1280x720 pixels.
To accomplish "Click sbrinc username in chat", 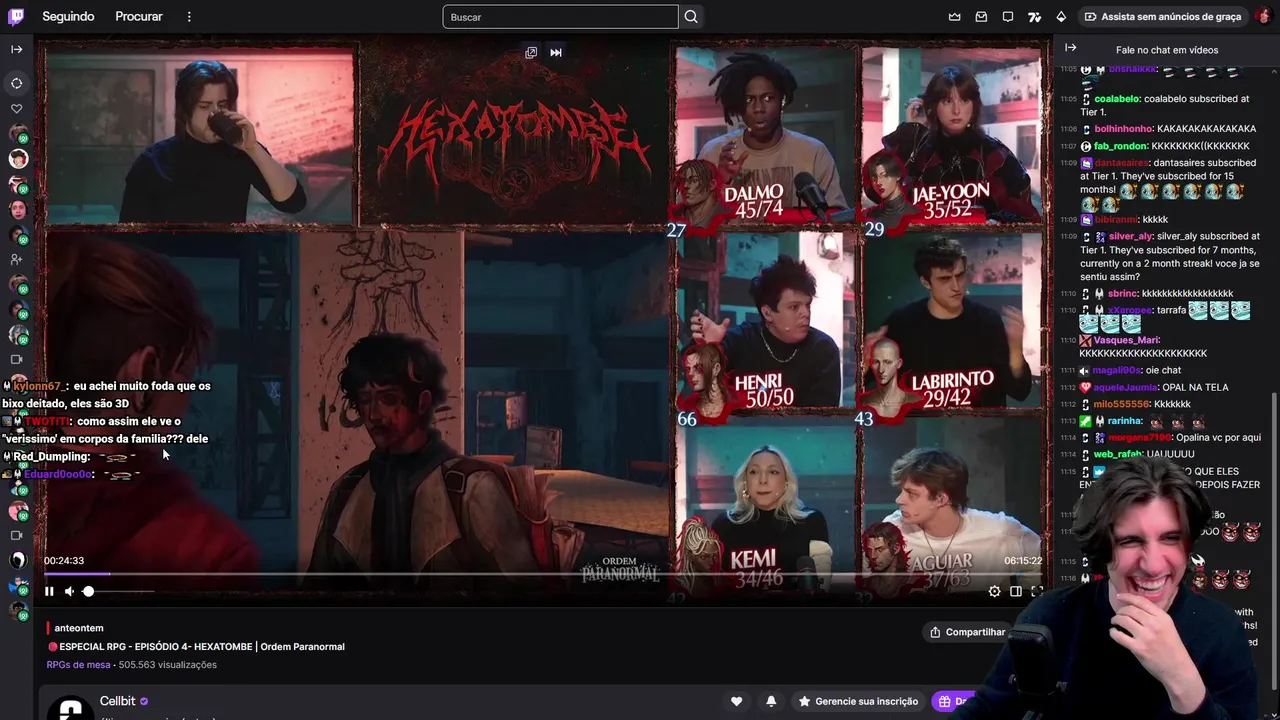I will coord(1123,294).
